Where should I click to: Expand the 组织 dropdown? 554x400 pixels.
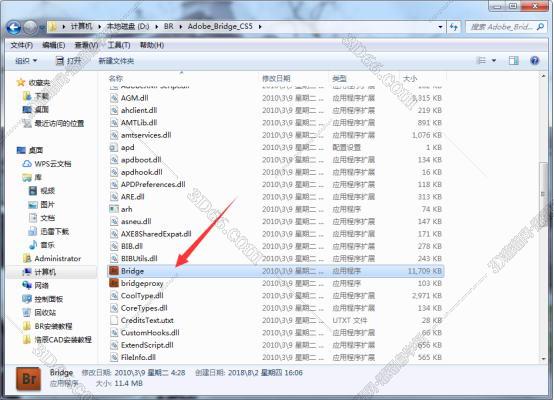coord(26,61)
